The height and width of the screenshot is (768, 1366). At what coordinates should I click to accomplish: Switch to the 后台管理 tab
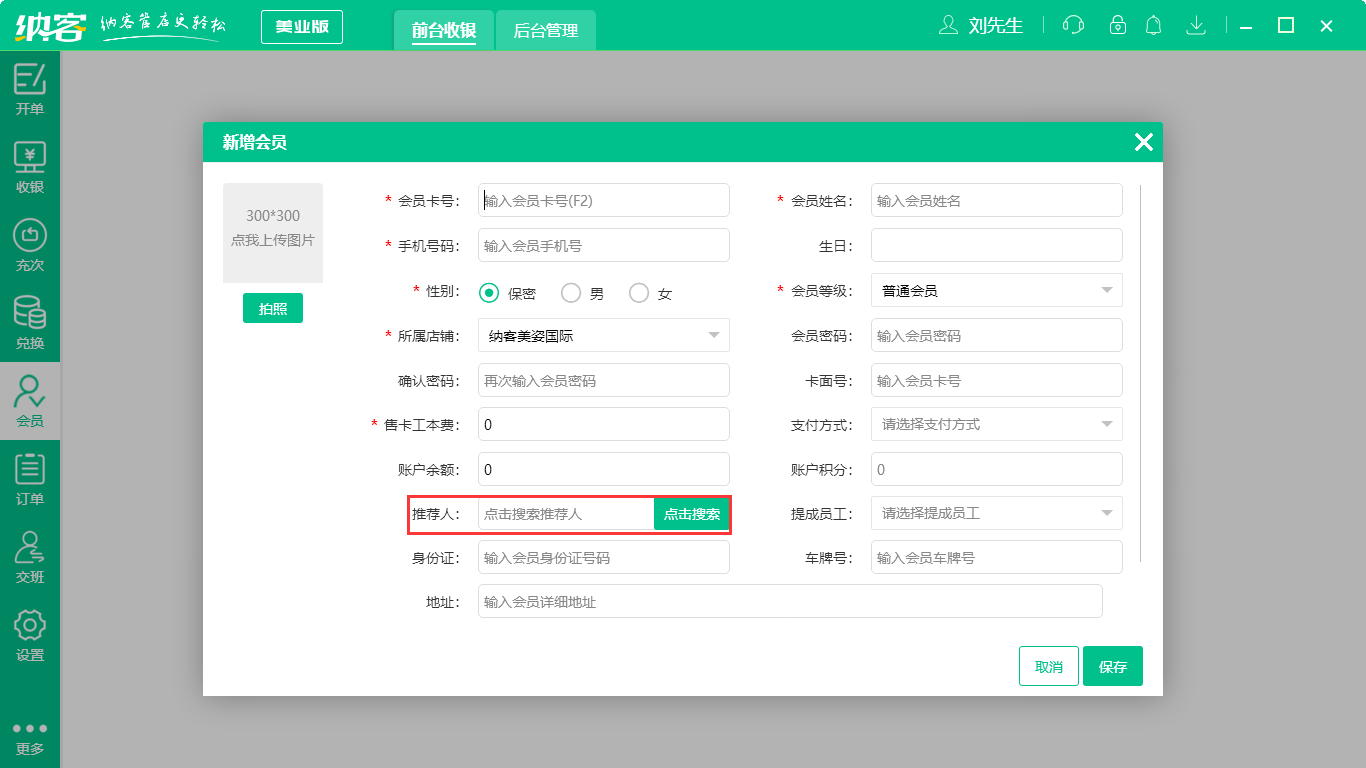pos(546,30)
